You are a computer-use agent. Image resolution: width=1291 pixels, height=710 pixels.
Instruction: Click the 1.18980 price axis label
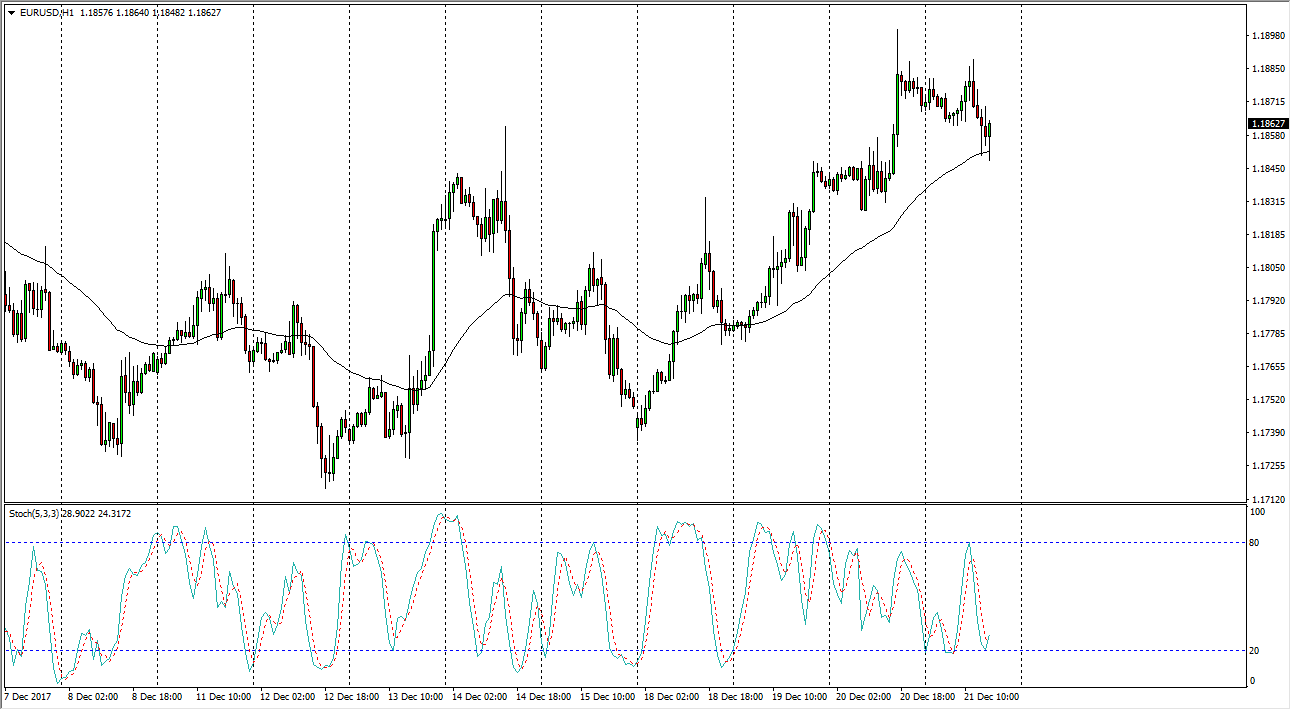1268,36
